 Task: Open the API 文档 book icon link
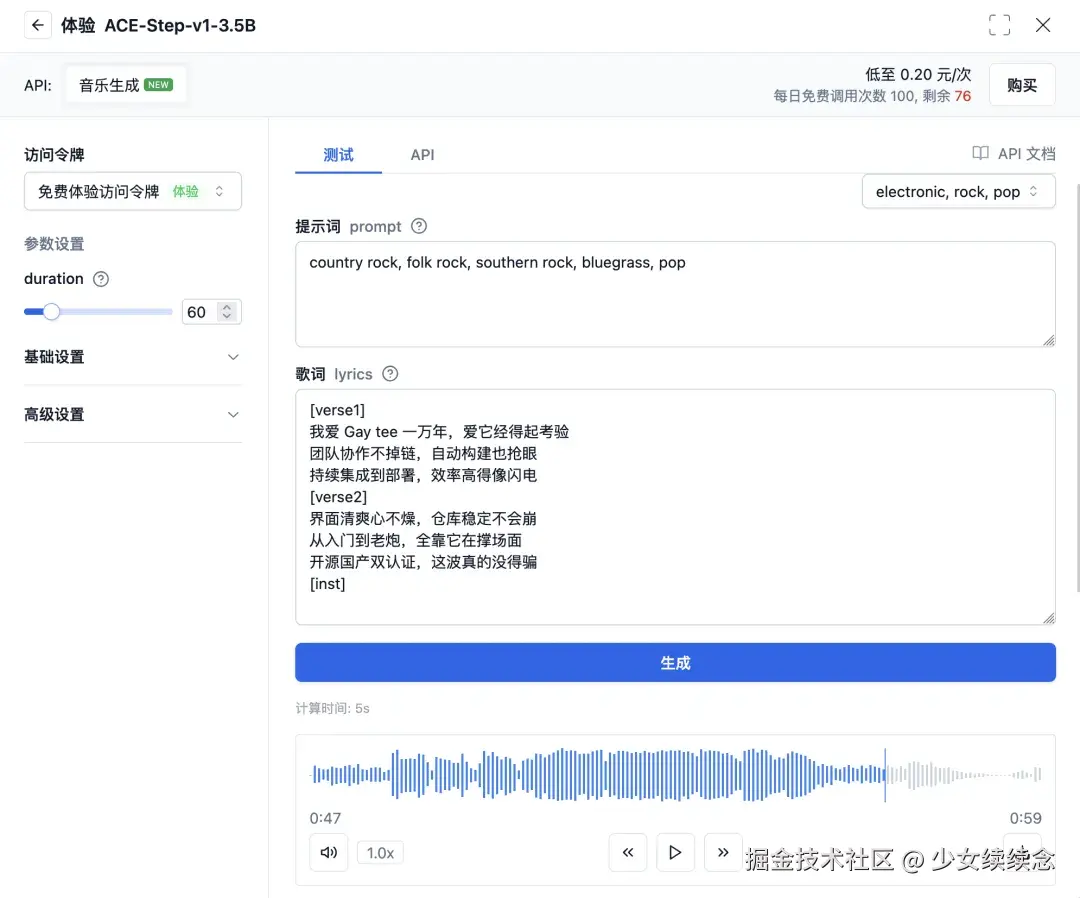pyautogui.click(x=1013, y=154)
